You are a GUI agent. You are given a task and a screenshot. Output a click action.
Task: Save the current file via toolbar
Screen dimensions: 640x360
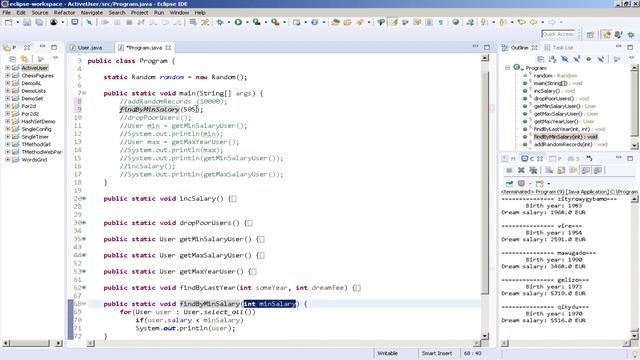point(27,22)
